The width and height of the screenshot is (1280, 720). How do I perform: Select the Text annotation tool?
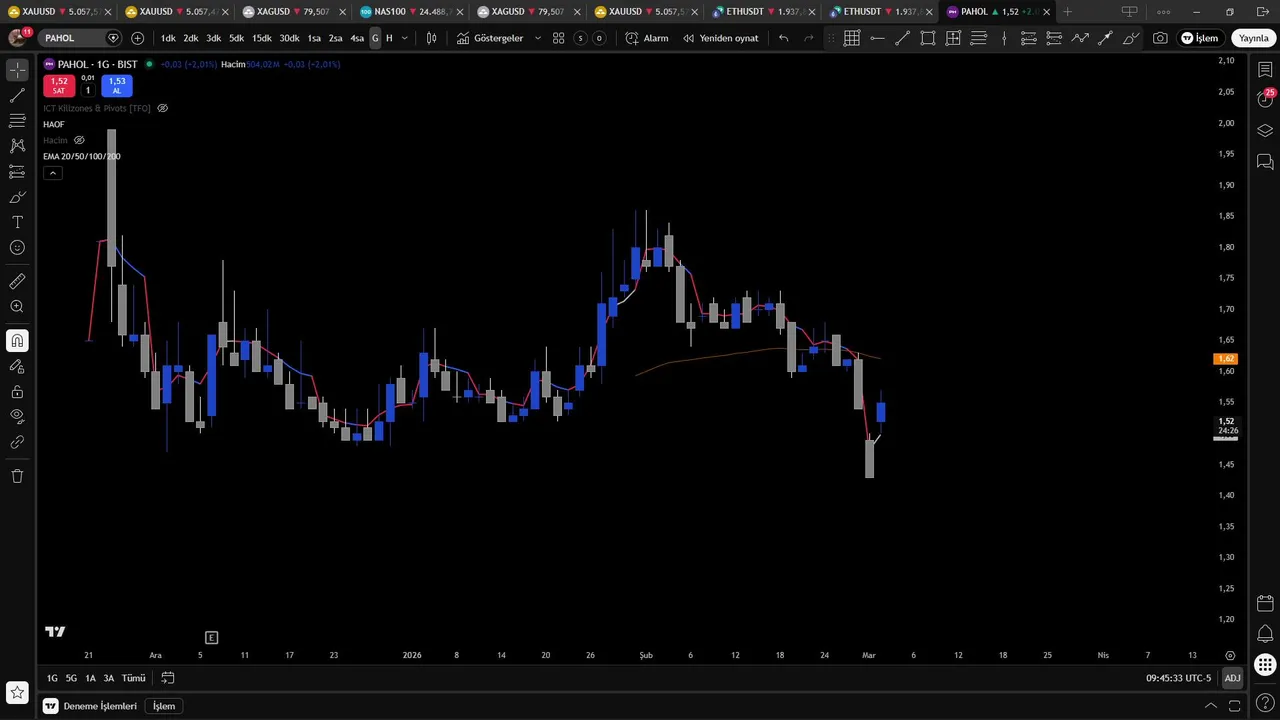(x=17, y=222)
